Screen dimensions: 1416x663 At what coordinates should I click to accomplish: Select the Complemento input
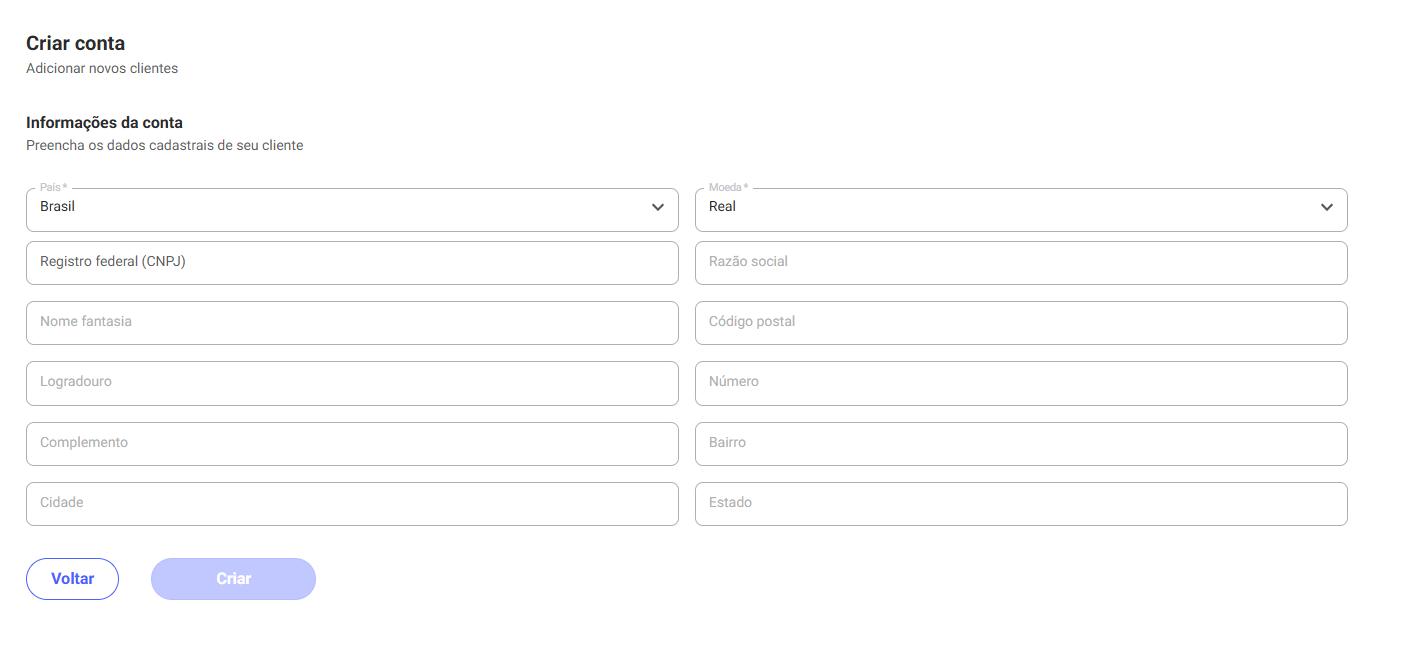click(352, 444)
